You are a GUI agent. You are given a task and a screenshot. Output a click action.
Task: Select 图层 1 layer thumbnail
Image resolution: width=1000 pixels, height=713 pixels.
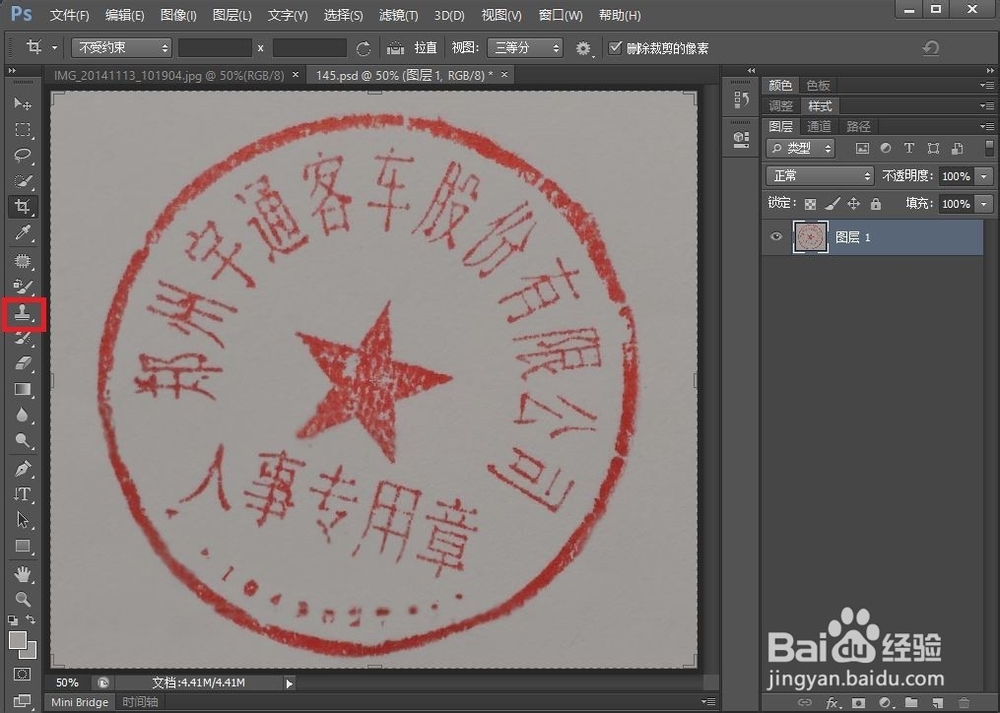[x=810, y=237]
